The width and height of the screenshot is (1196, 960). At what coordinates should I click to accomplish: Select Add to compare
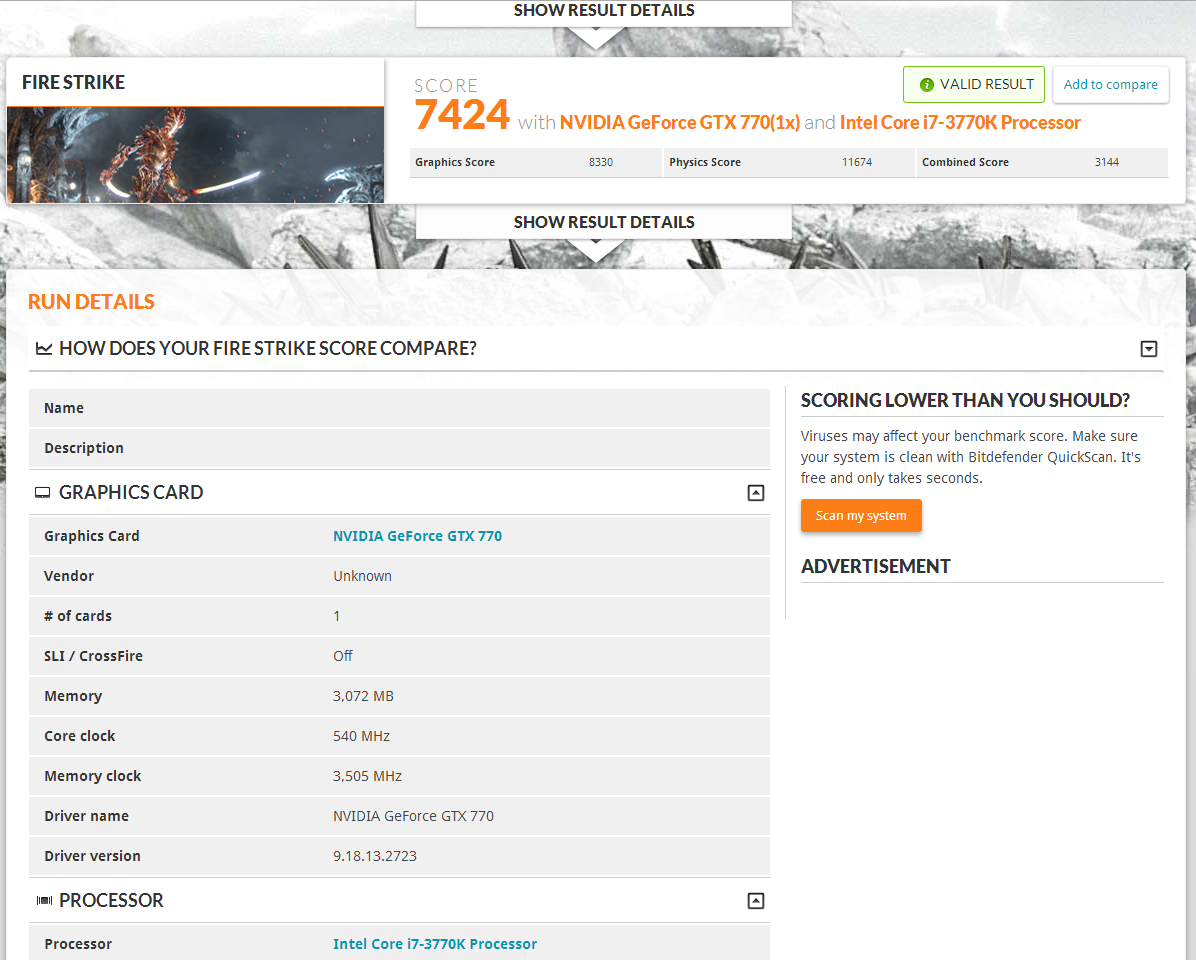click(1110, 84)
